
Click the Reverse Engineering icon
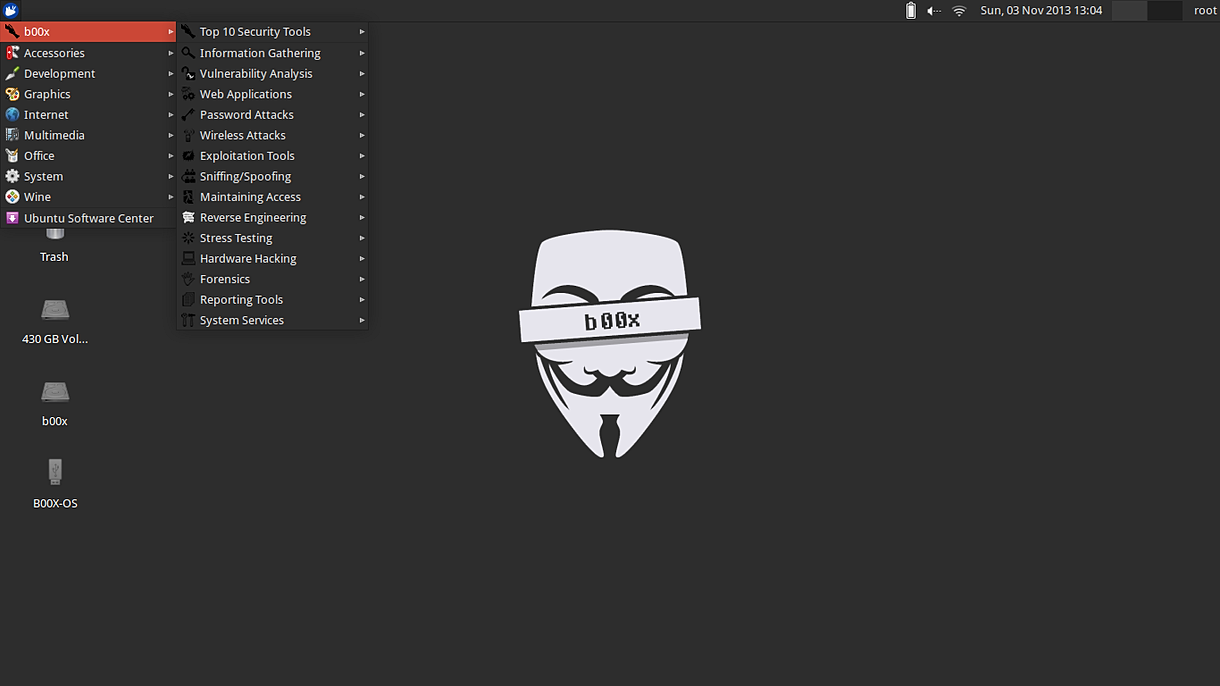point(188,217)
